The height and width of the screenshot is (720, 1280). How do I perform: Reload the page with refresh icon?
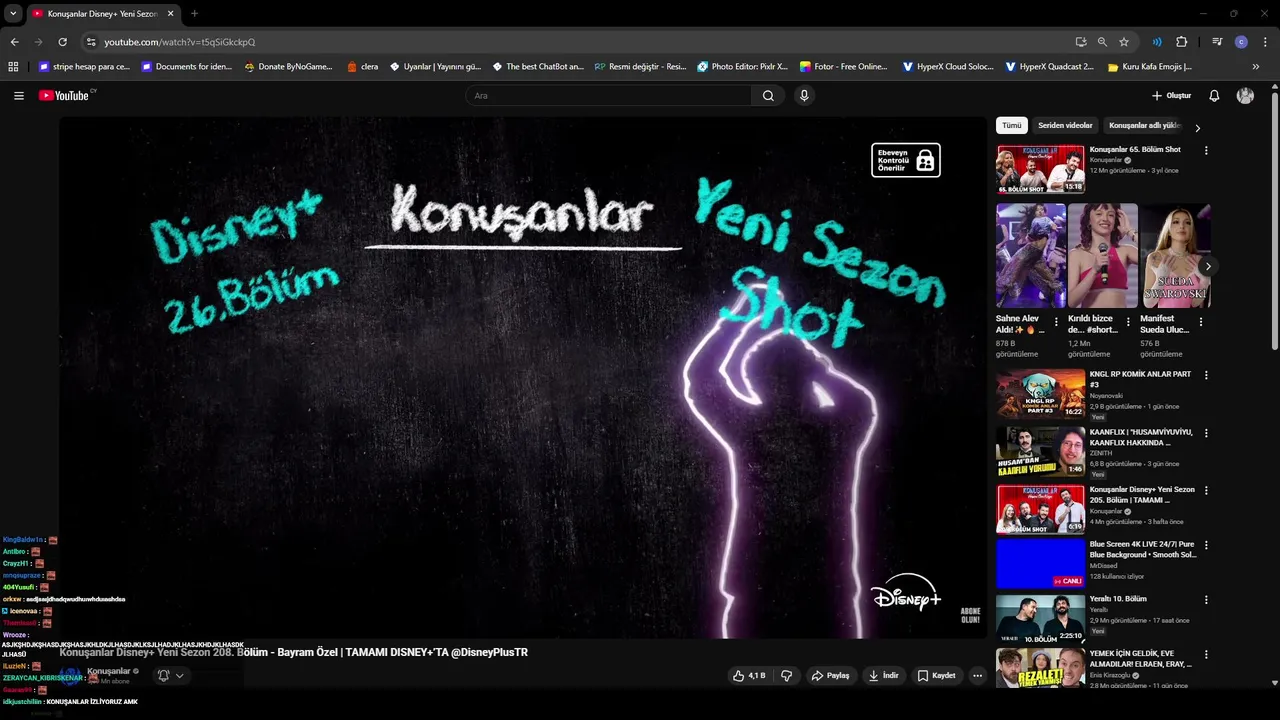[x=62, y=42]
